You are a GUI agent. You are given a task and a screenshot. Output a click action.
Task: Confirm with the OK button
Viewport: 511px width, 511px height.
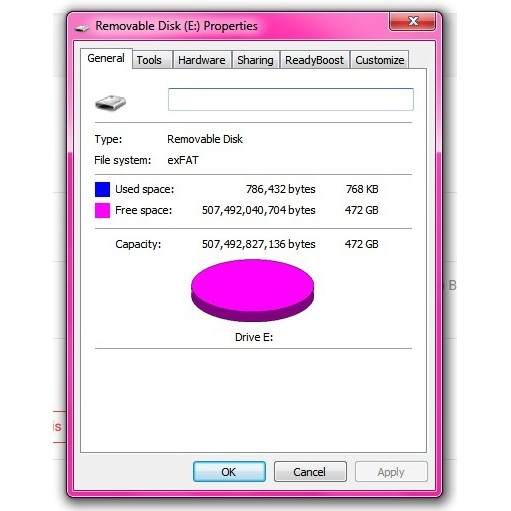[x=229, y=471]
